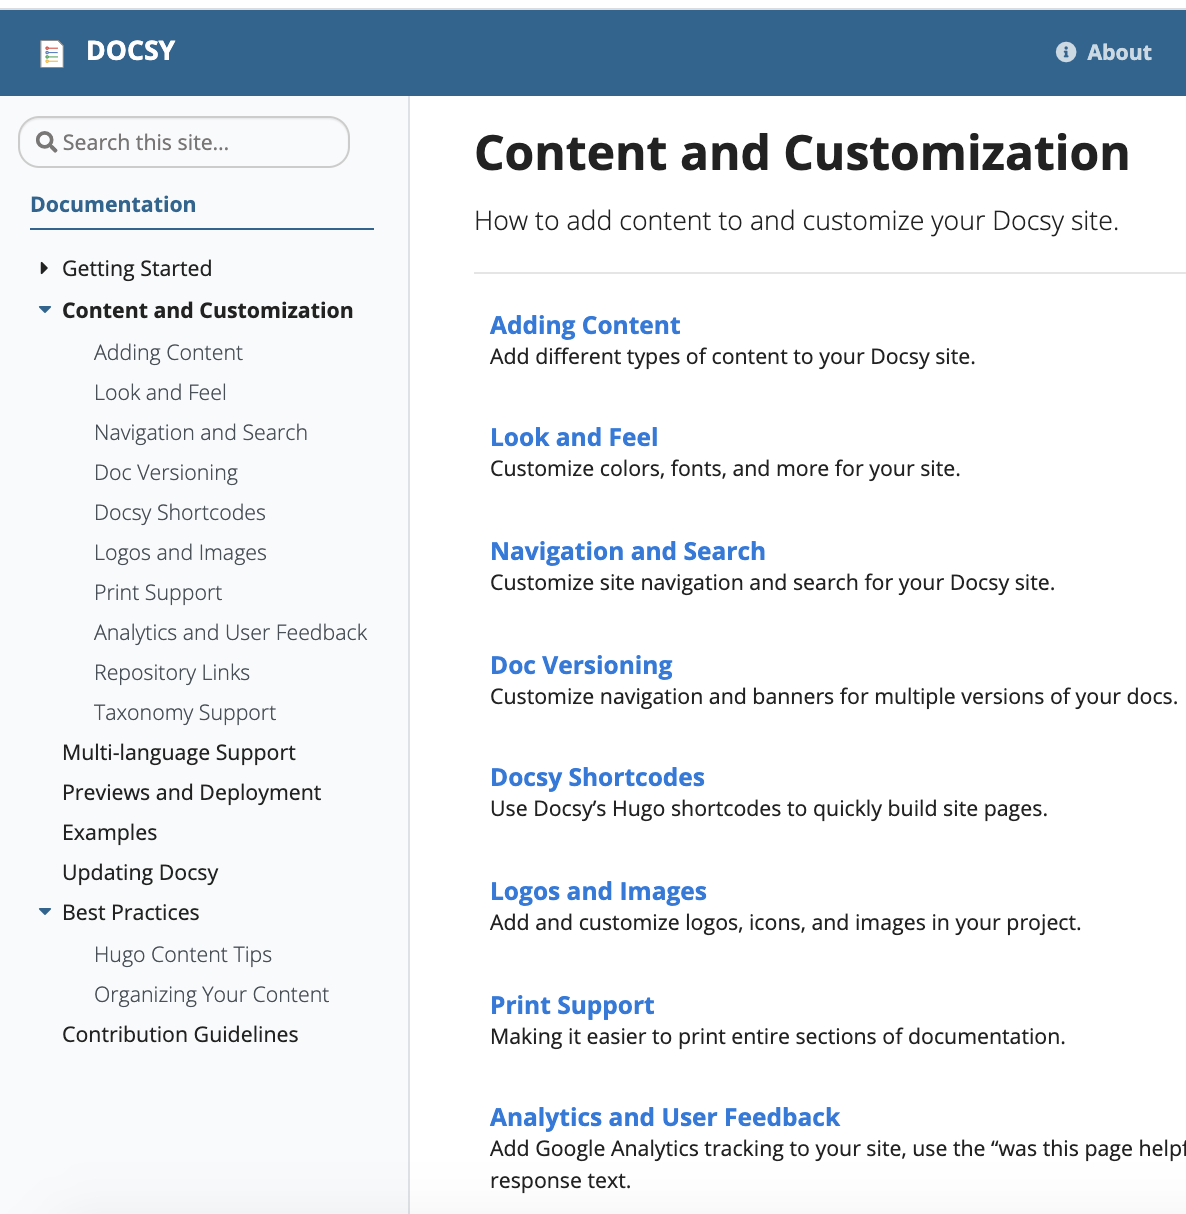The width and height of the screenshot is (1186, 1214).
Task: Open Logos and Images in sidebar
Action: click(180, 552)
